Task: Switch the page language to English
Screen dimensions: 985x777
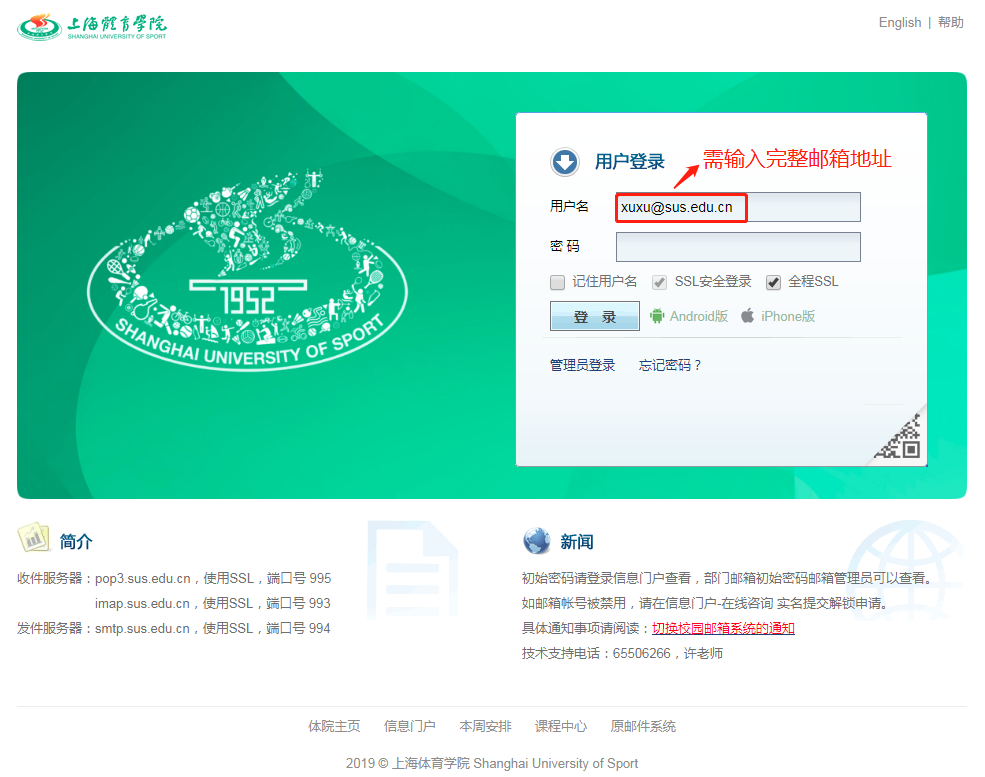Action: coord(898,22)
